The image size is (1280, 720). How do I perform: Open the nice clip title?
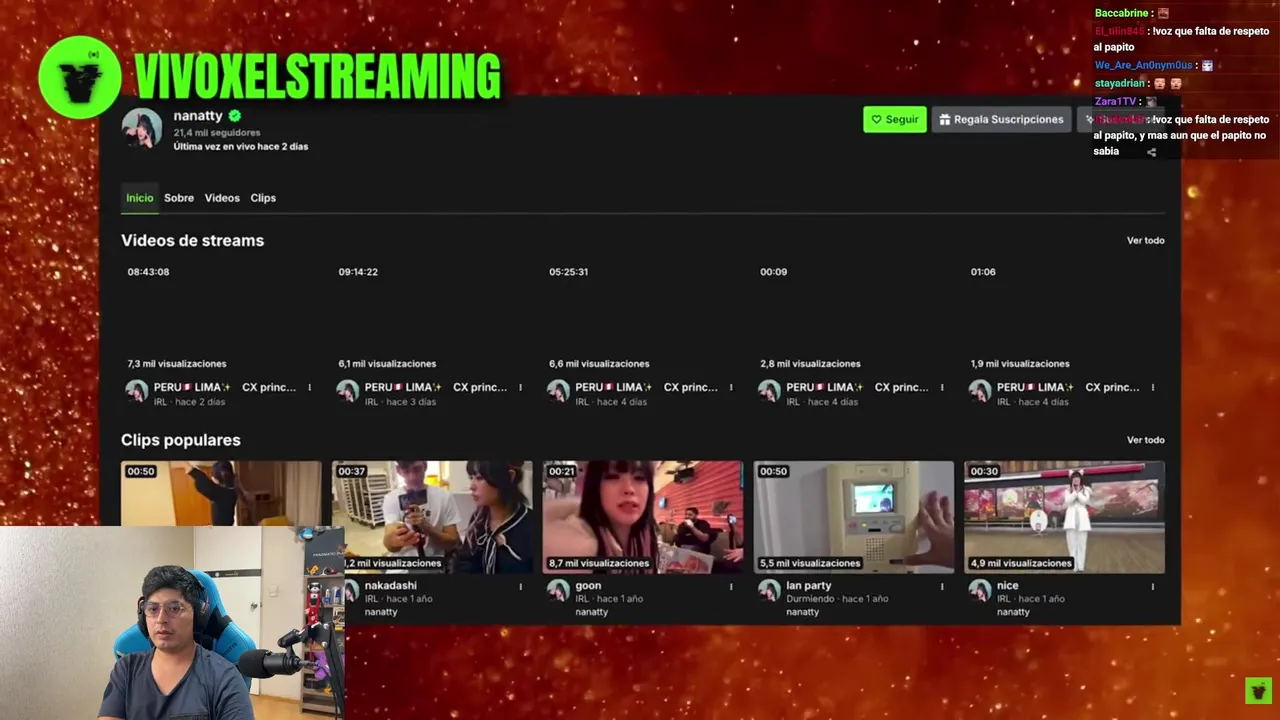click(x=1007, y=586)
